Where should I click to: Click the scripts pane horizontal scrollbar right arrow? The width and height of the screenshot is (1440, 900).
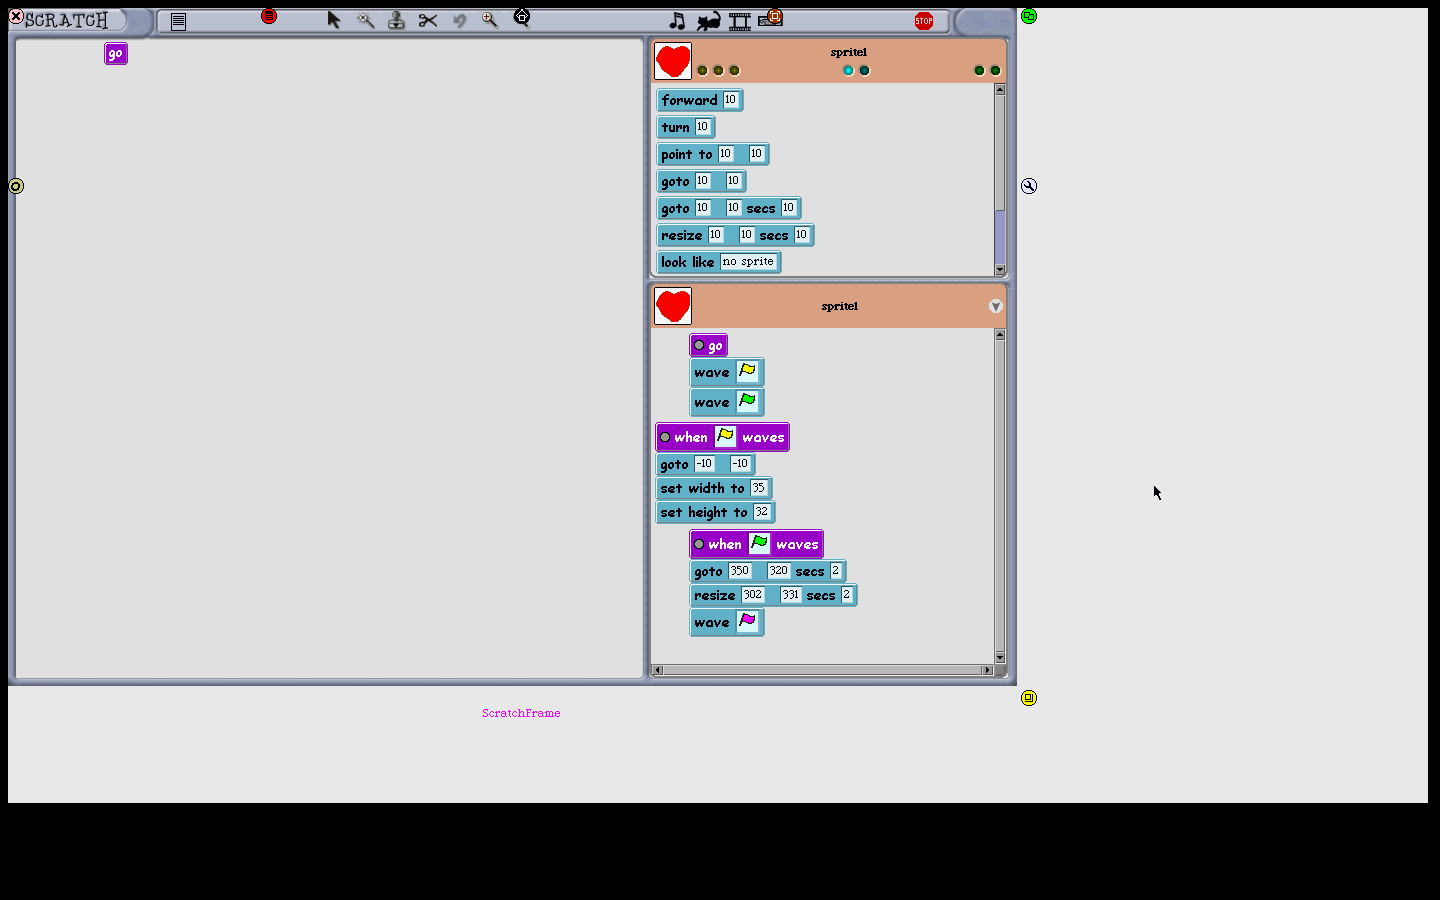pyautogui.click(x=987, y=670)
